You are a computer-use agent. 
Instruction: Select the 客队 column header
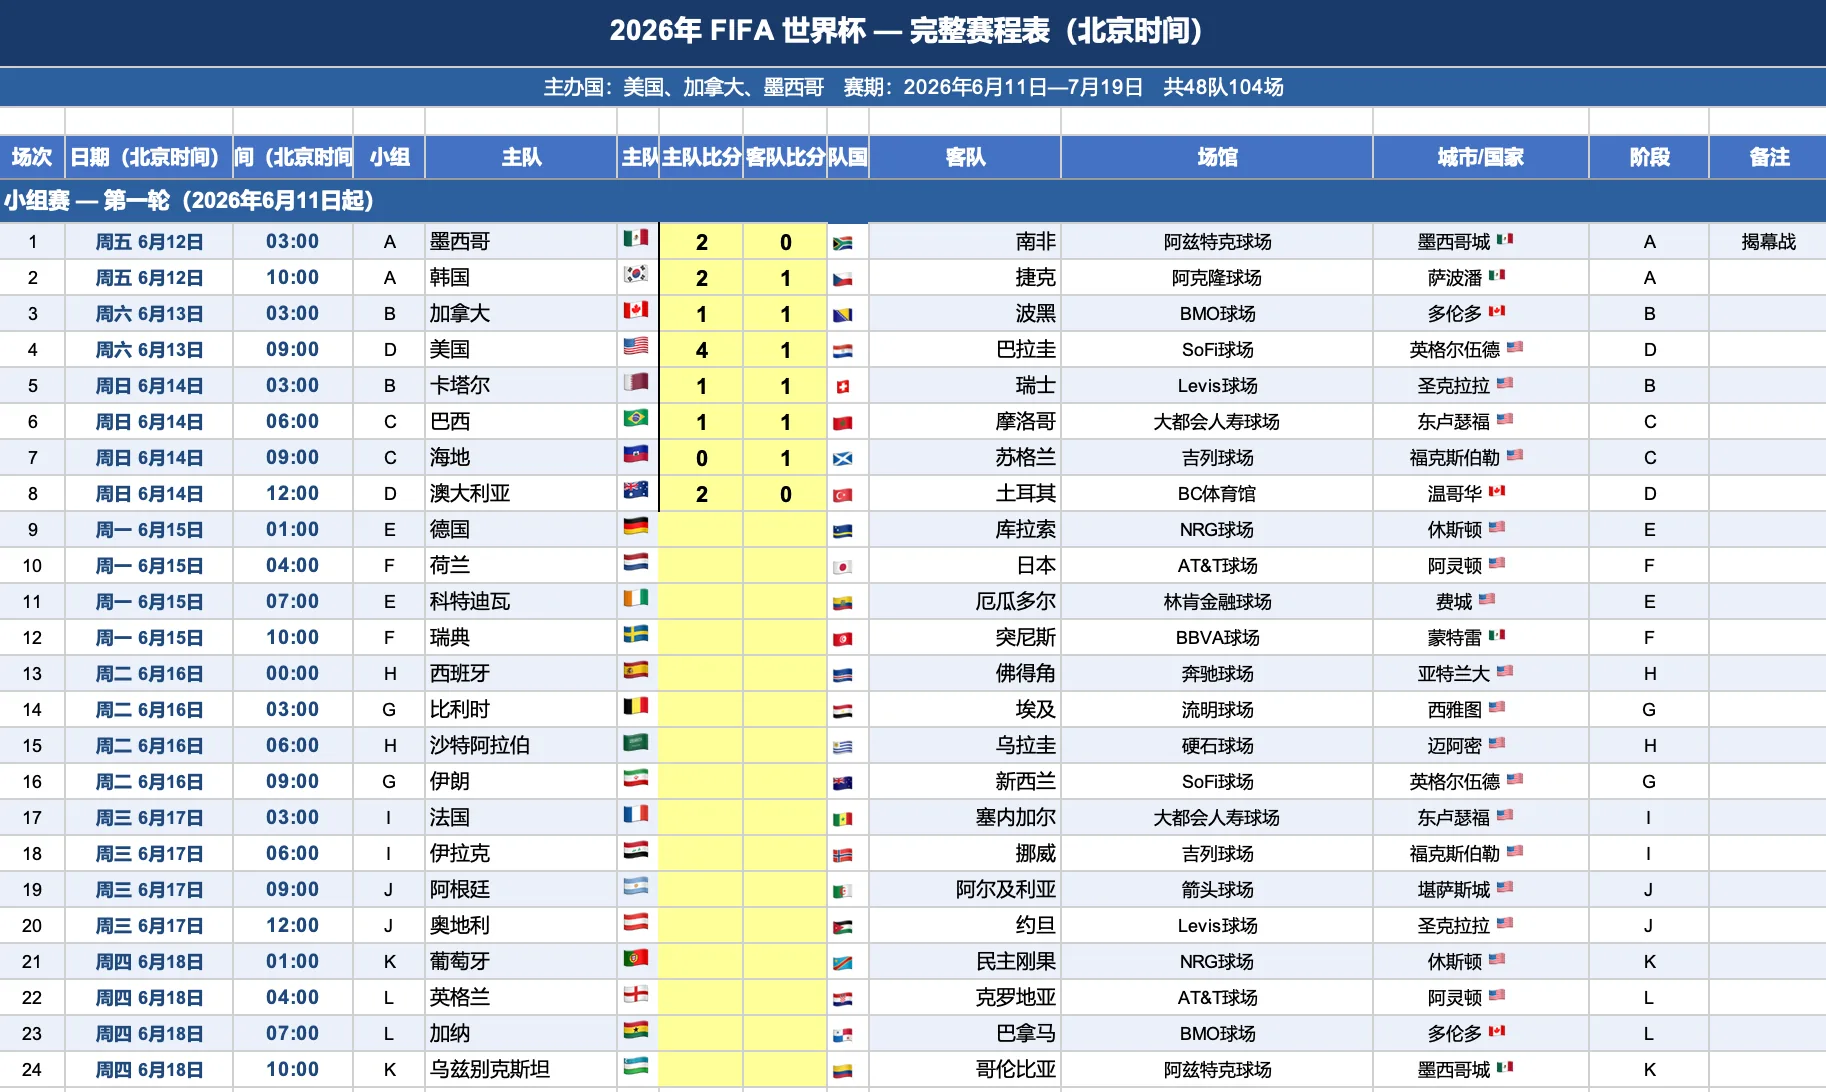(x=965, y=157)
